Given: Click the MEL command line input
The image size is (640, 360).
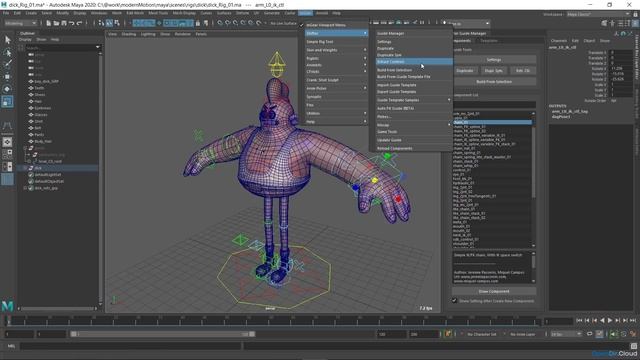Looking at the screenshot, I should click(131, 346).
